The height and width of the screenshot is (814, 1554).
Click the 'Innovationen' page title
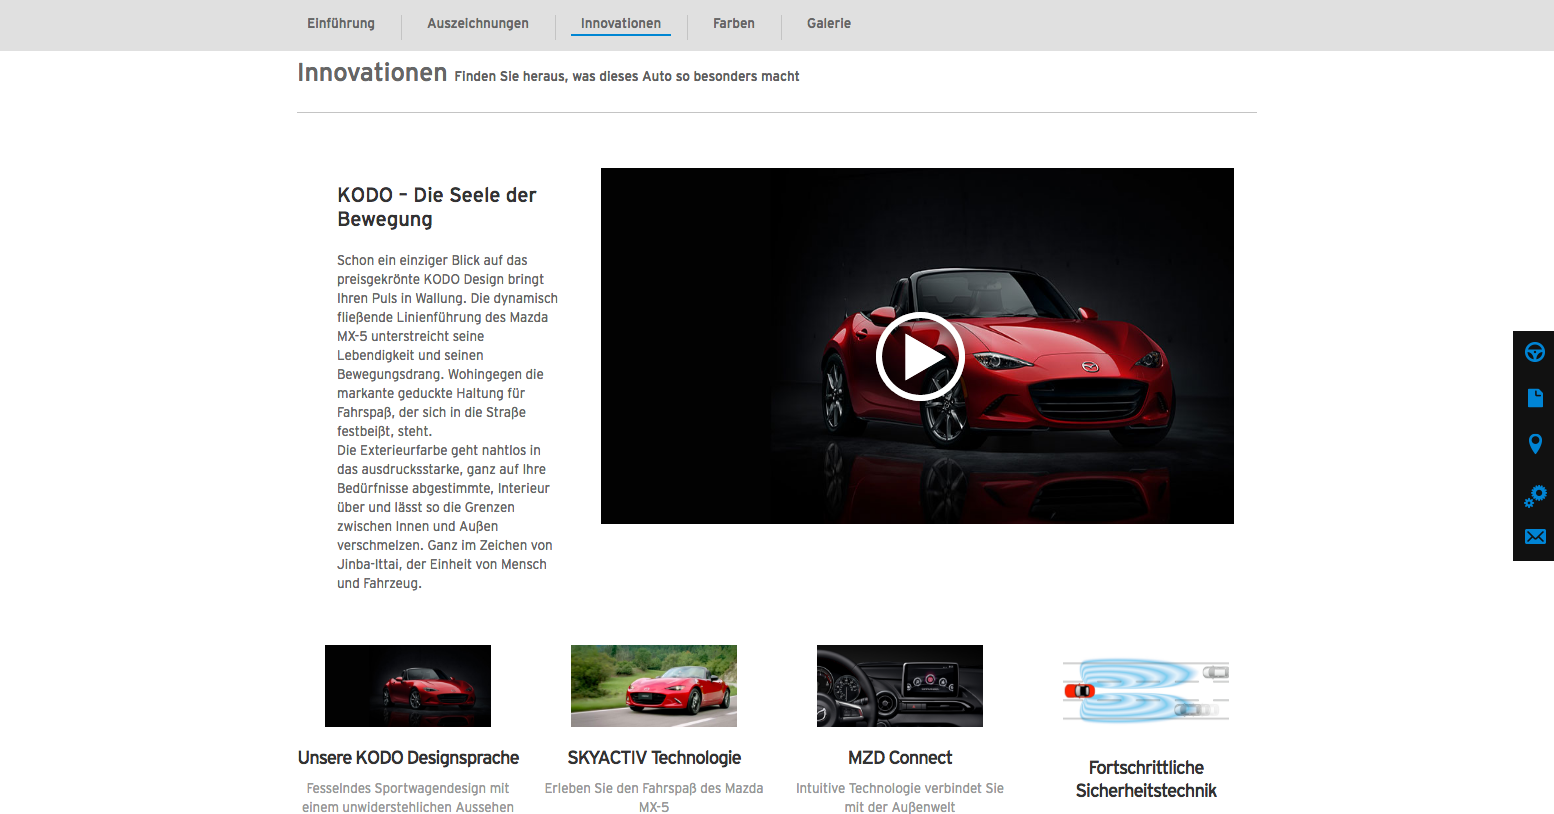coord(372,72)
